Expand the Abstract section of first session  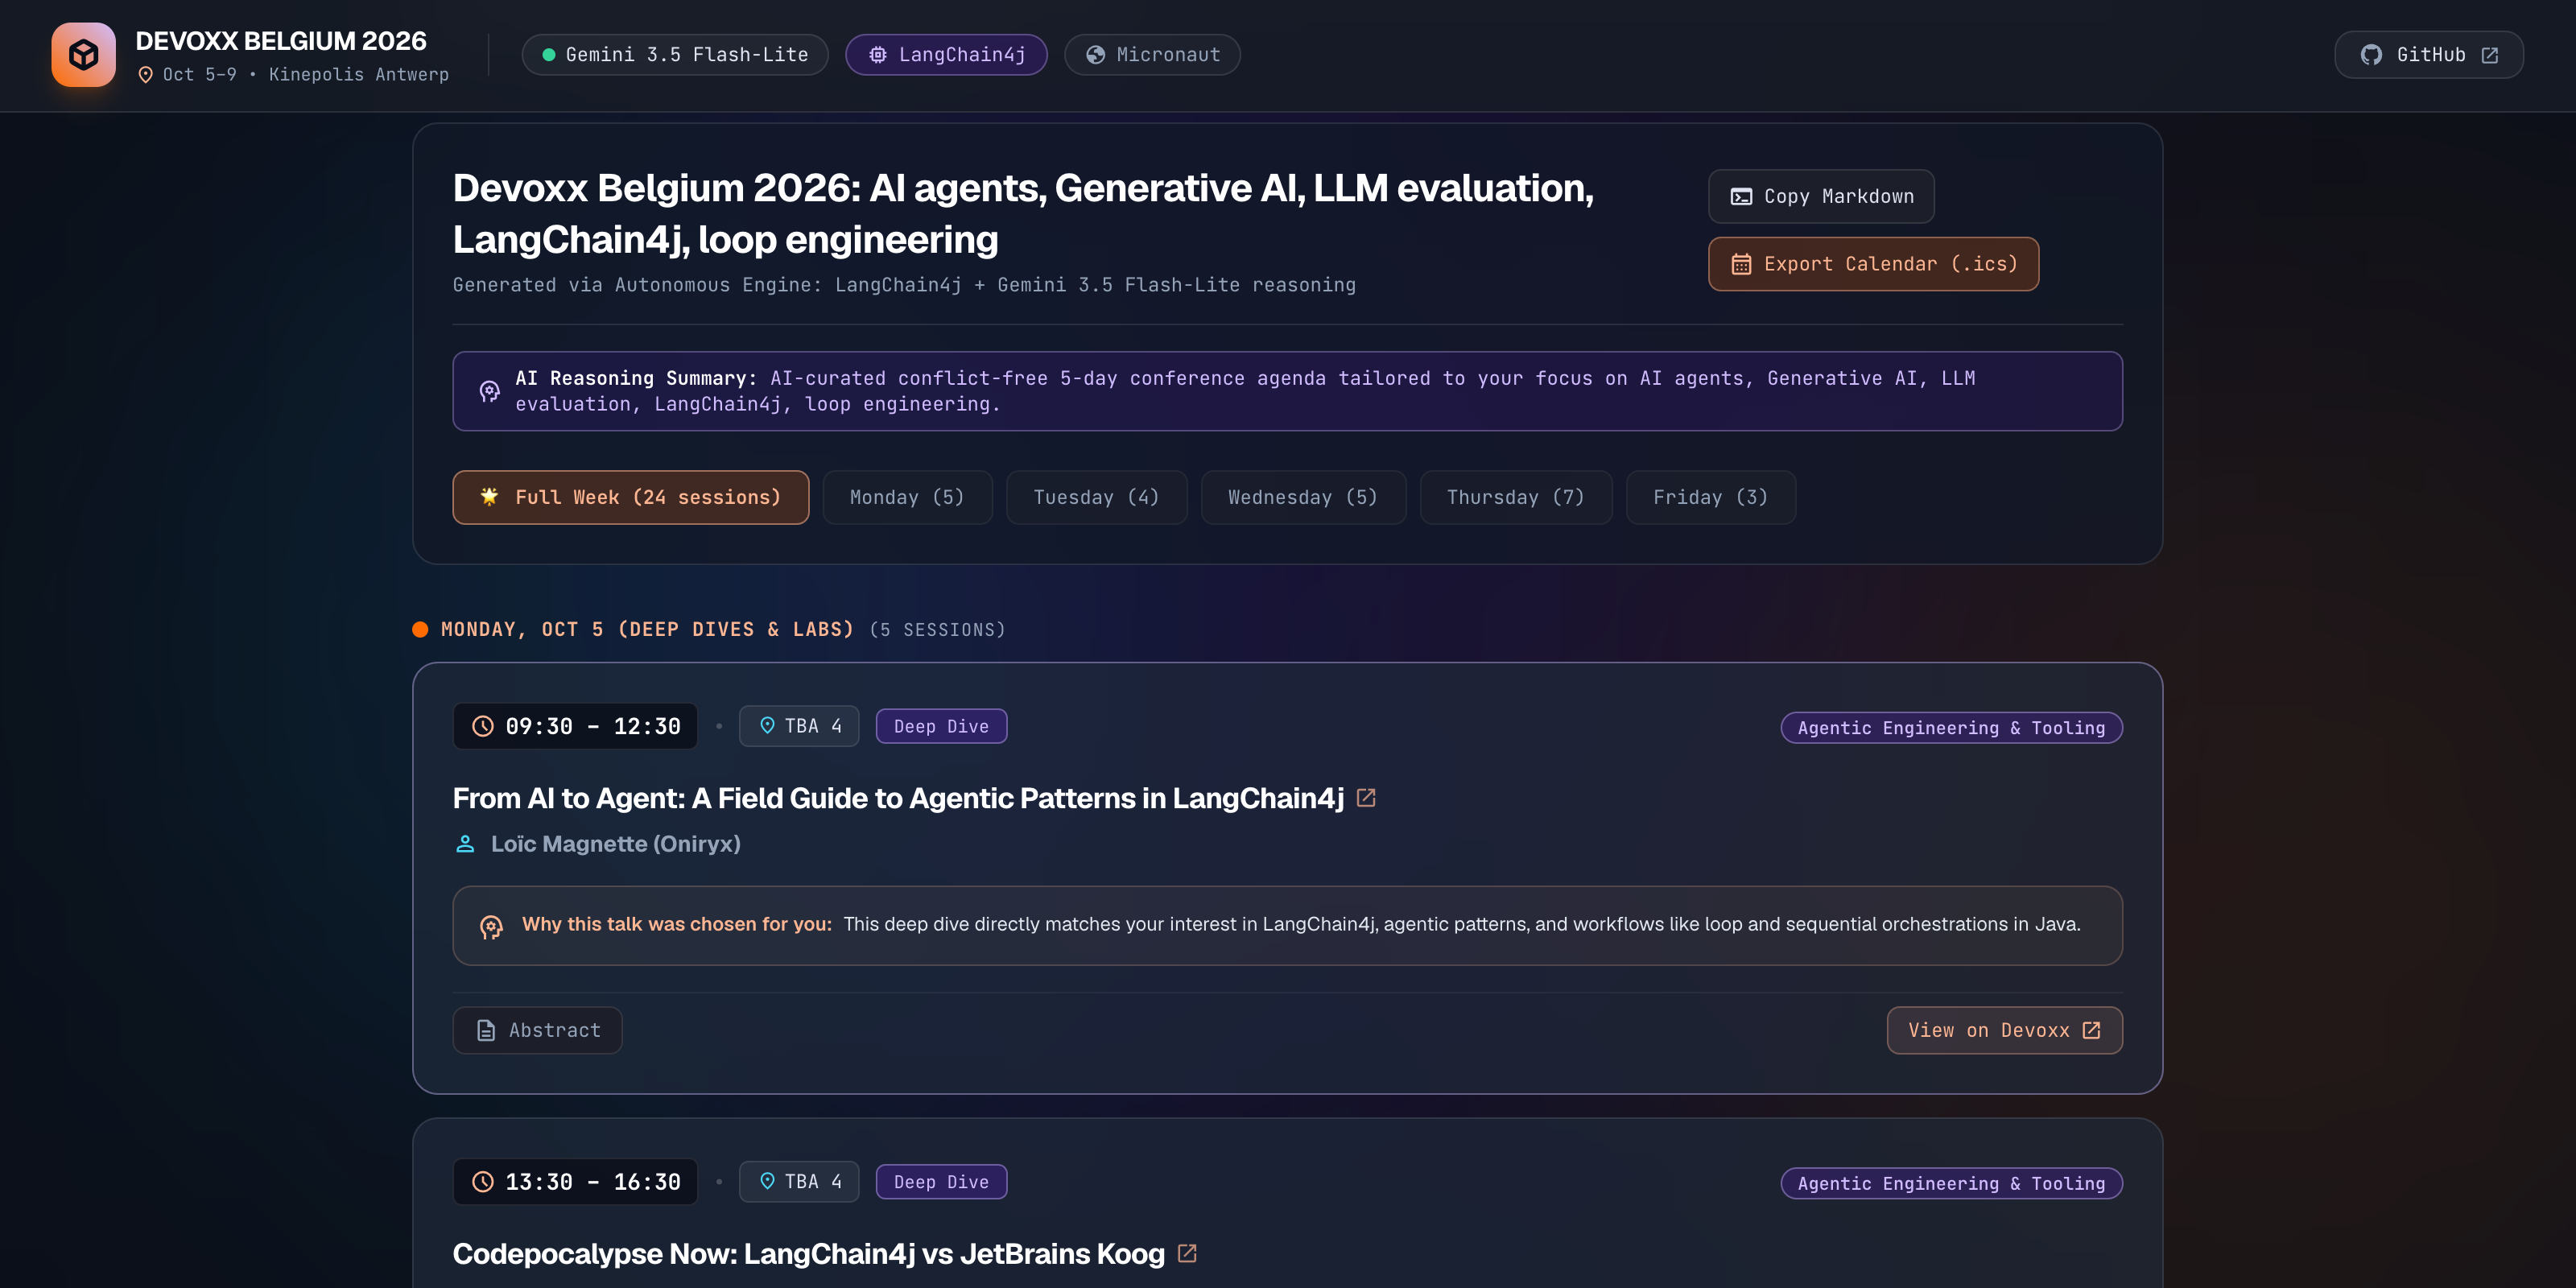coord(537,1031)
